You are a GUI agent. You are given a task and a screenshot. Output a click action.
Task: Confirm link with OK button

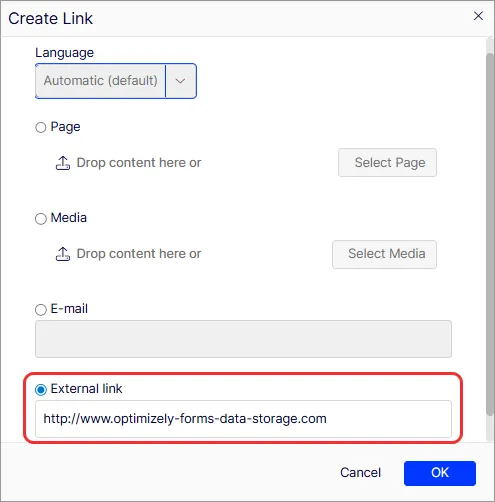pyautogui.click(x=440, y=473)
